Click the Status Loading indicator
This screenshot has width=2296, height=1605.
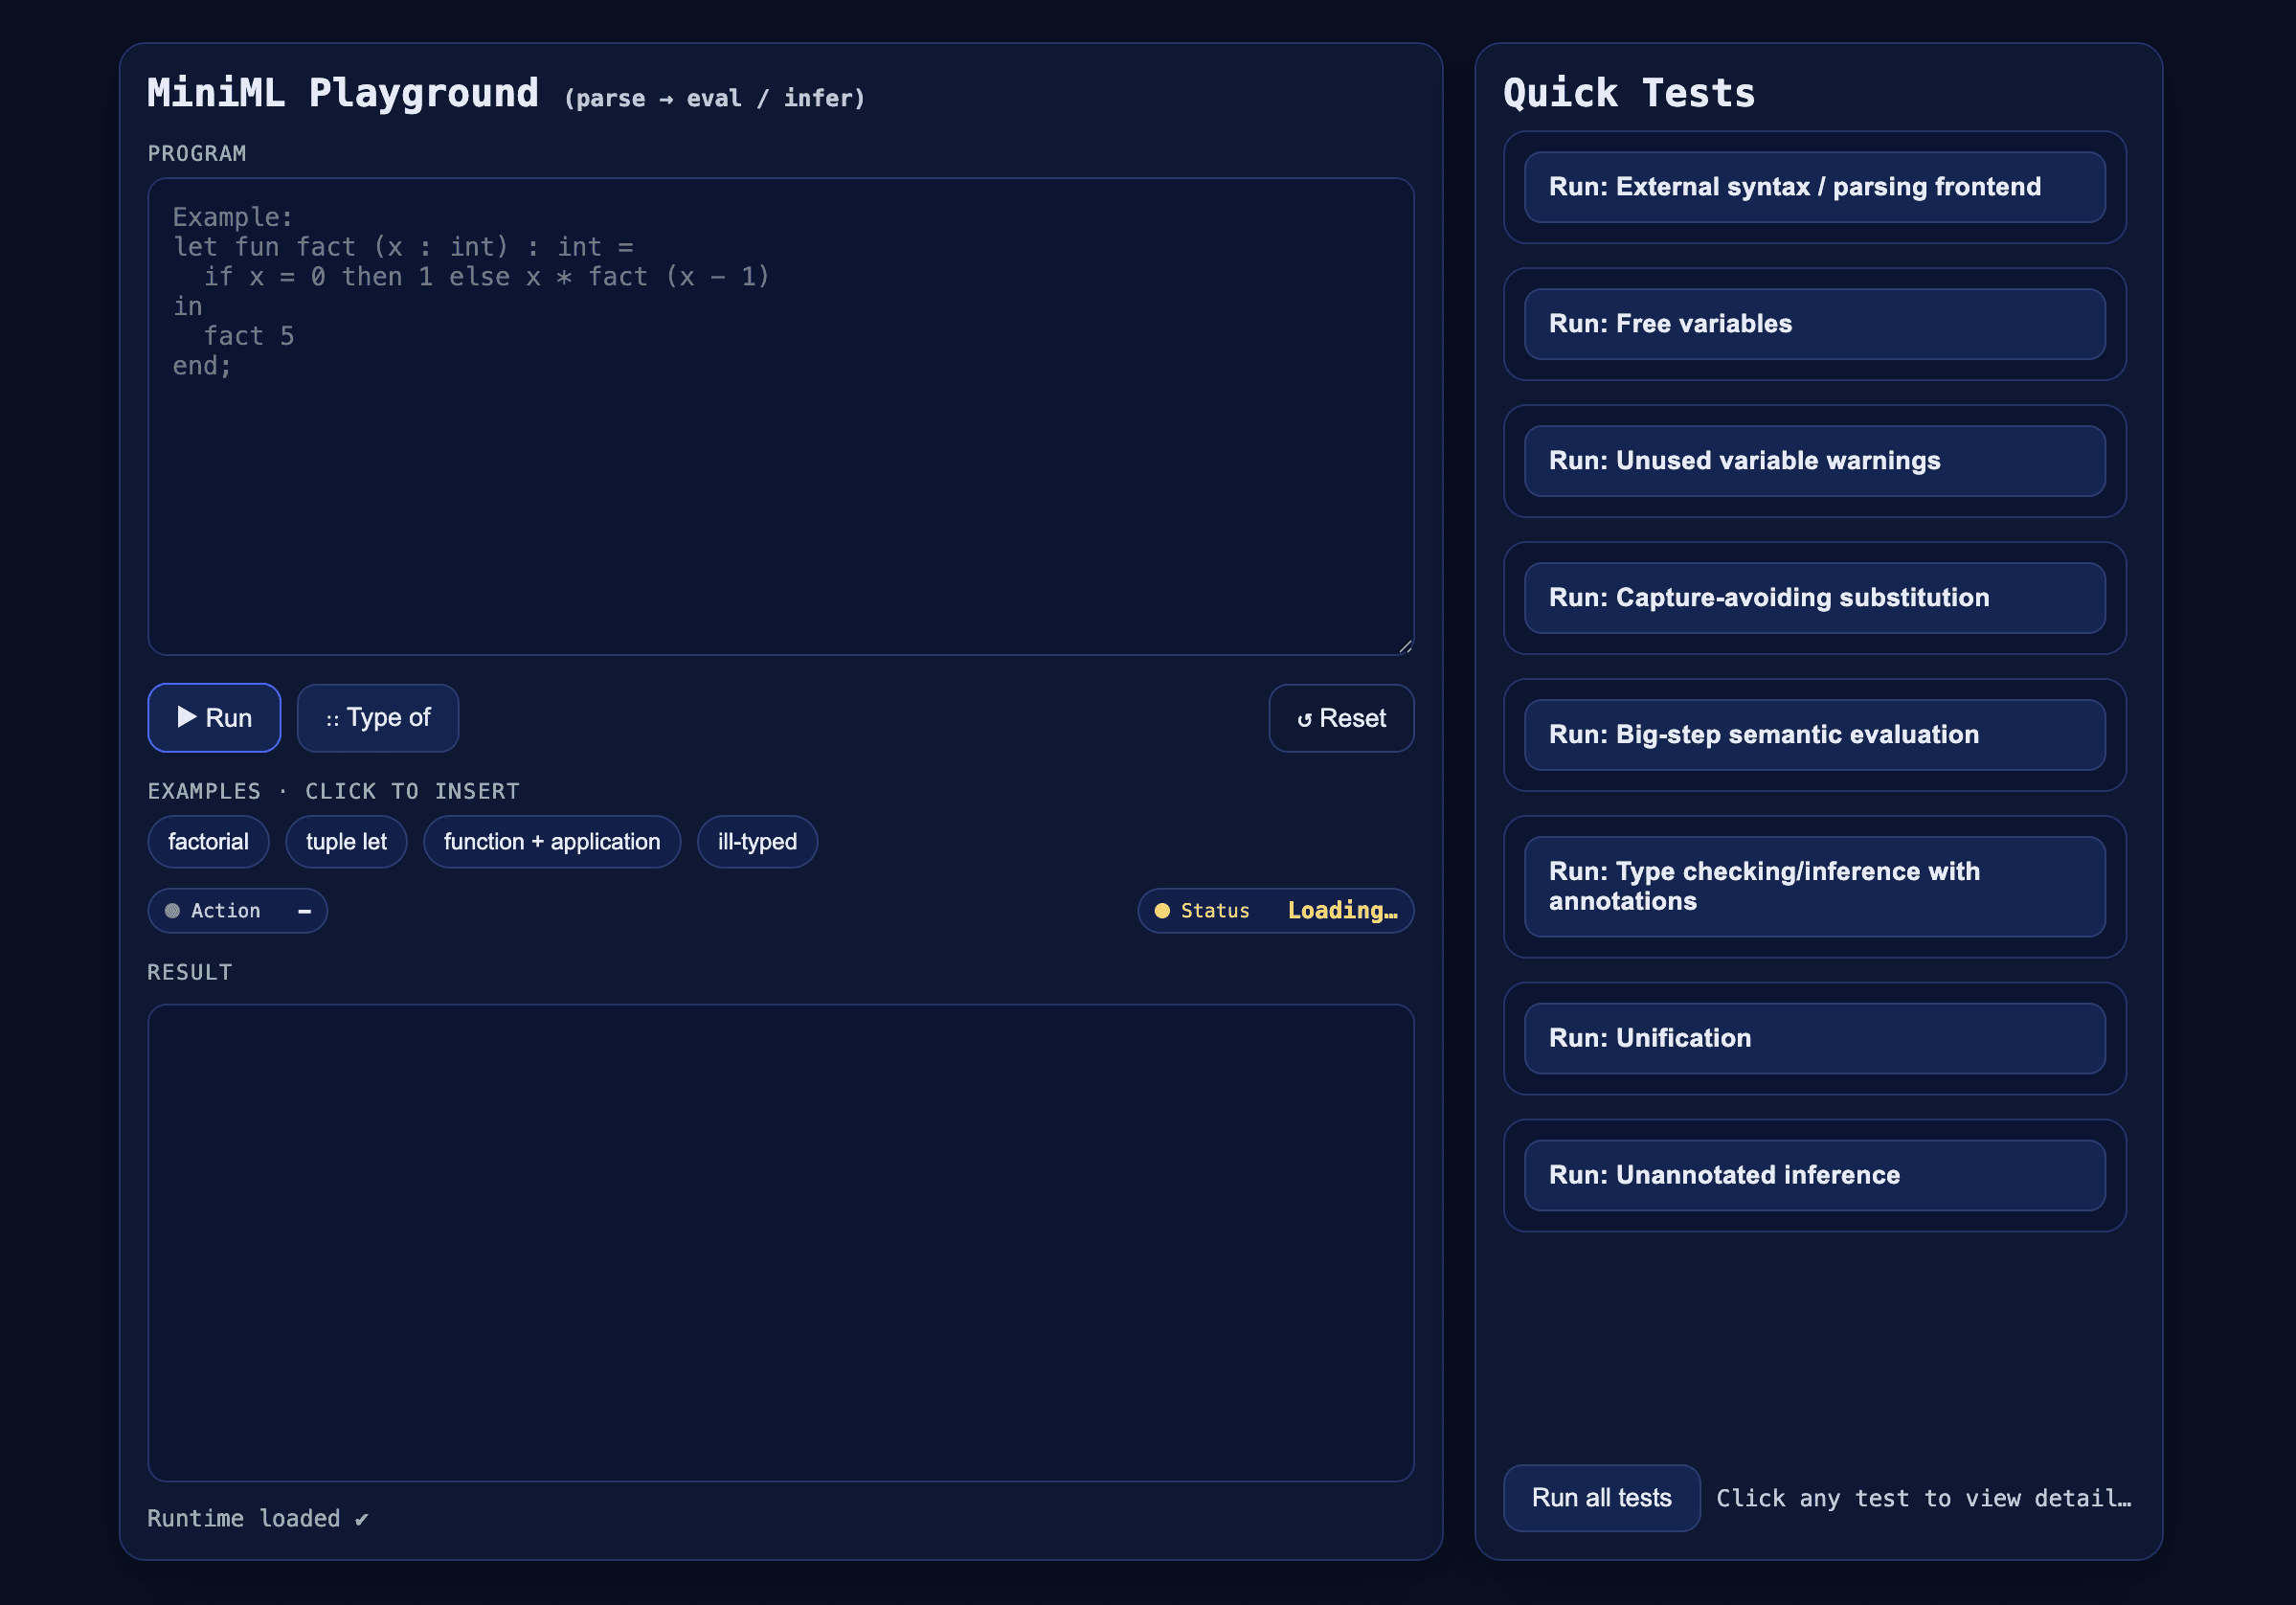point(1275,911)
